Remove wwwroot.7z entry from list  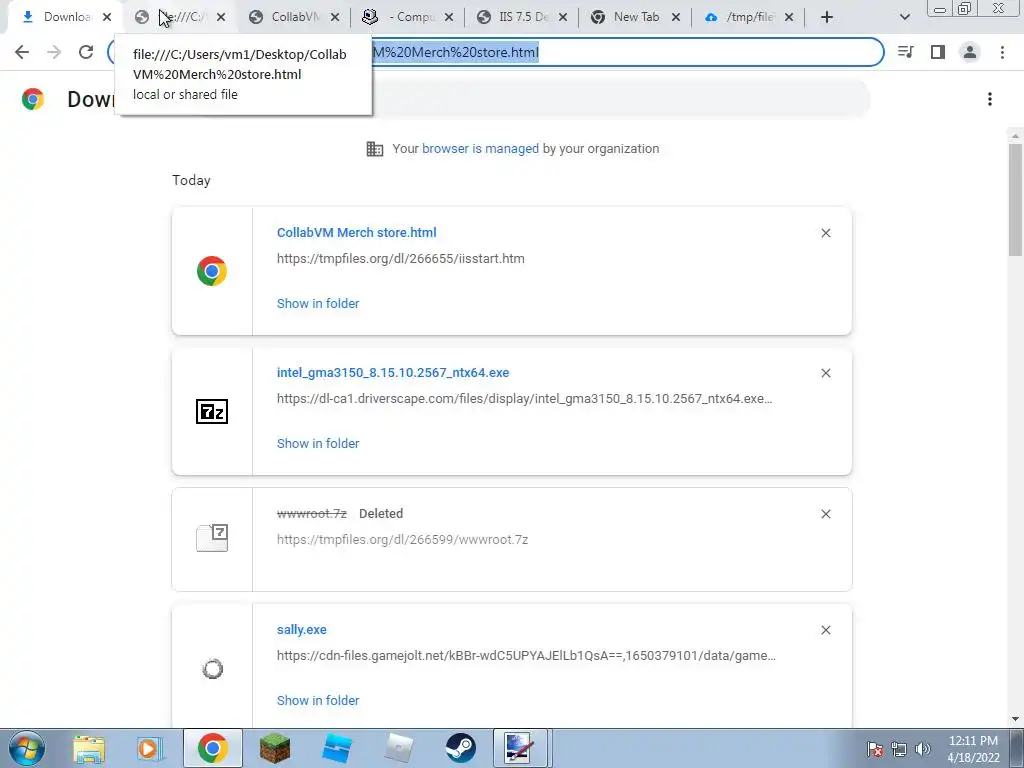[826, 514]
